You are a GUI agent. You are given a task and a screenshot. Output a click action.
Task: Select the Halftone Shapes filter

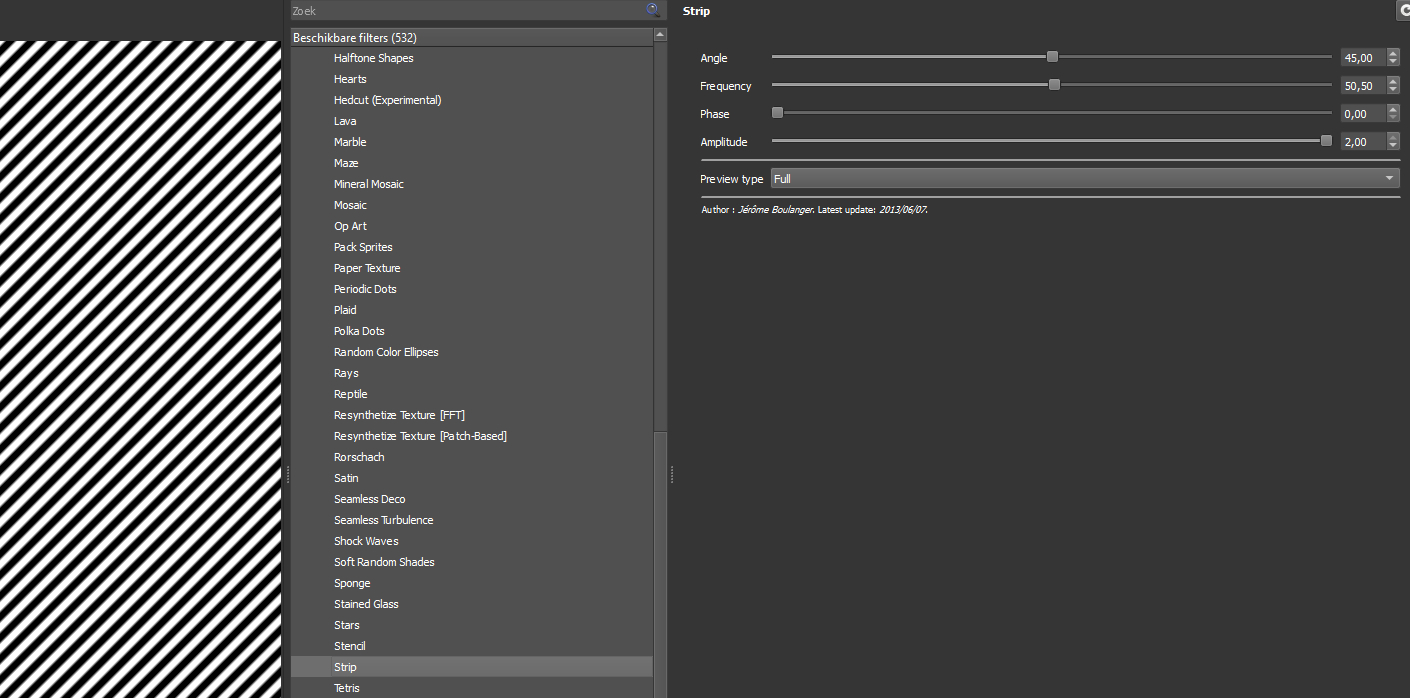point(373,58)
